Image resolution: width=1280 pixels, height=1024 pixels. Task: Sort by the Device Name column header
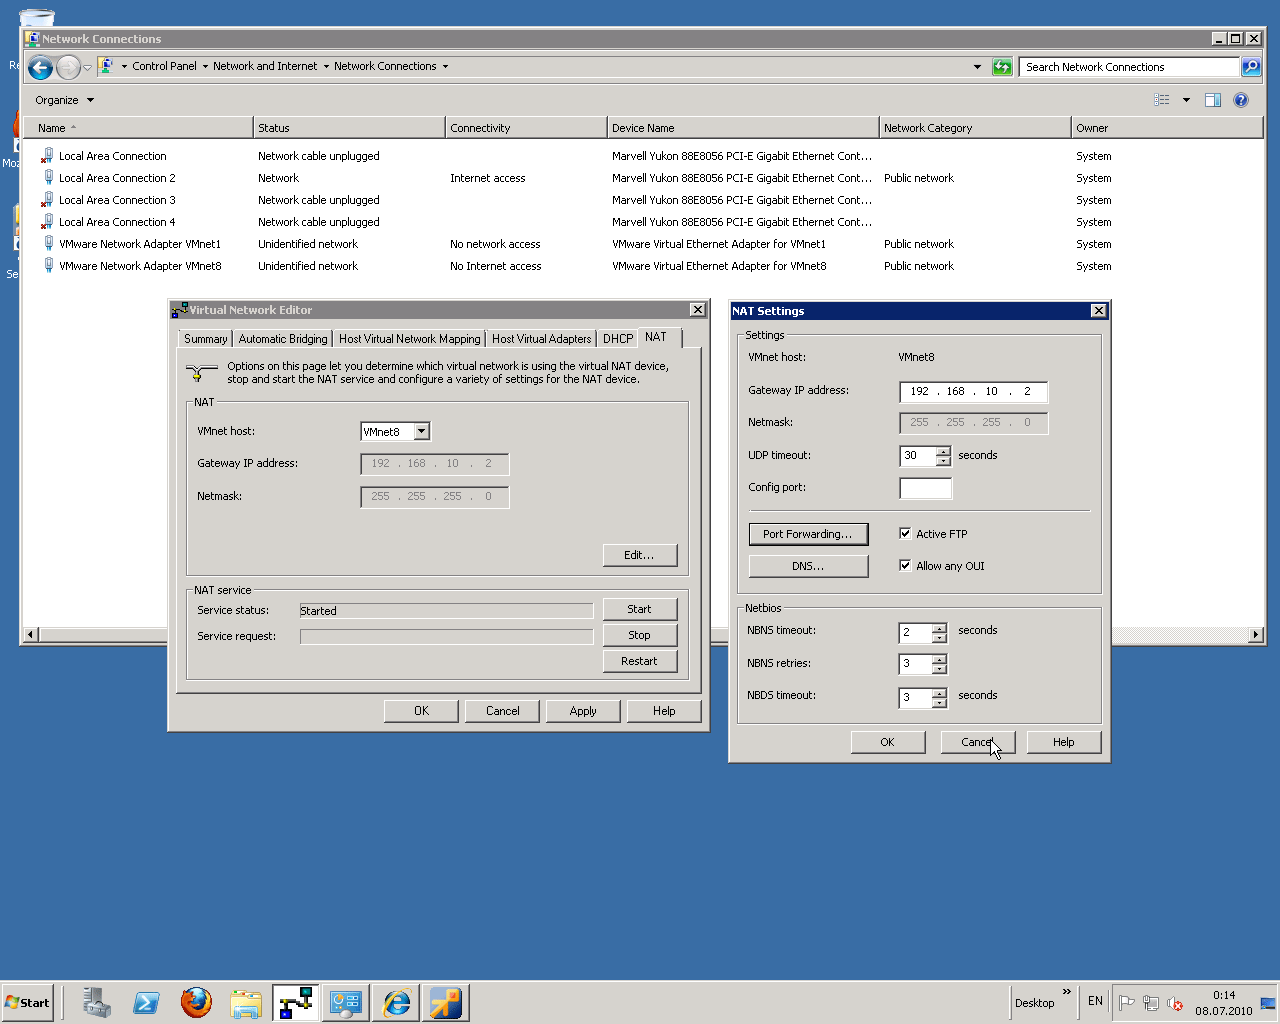tap(743, 128)
